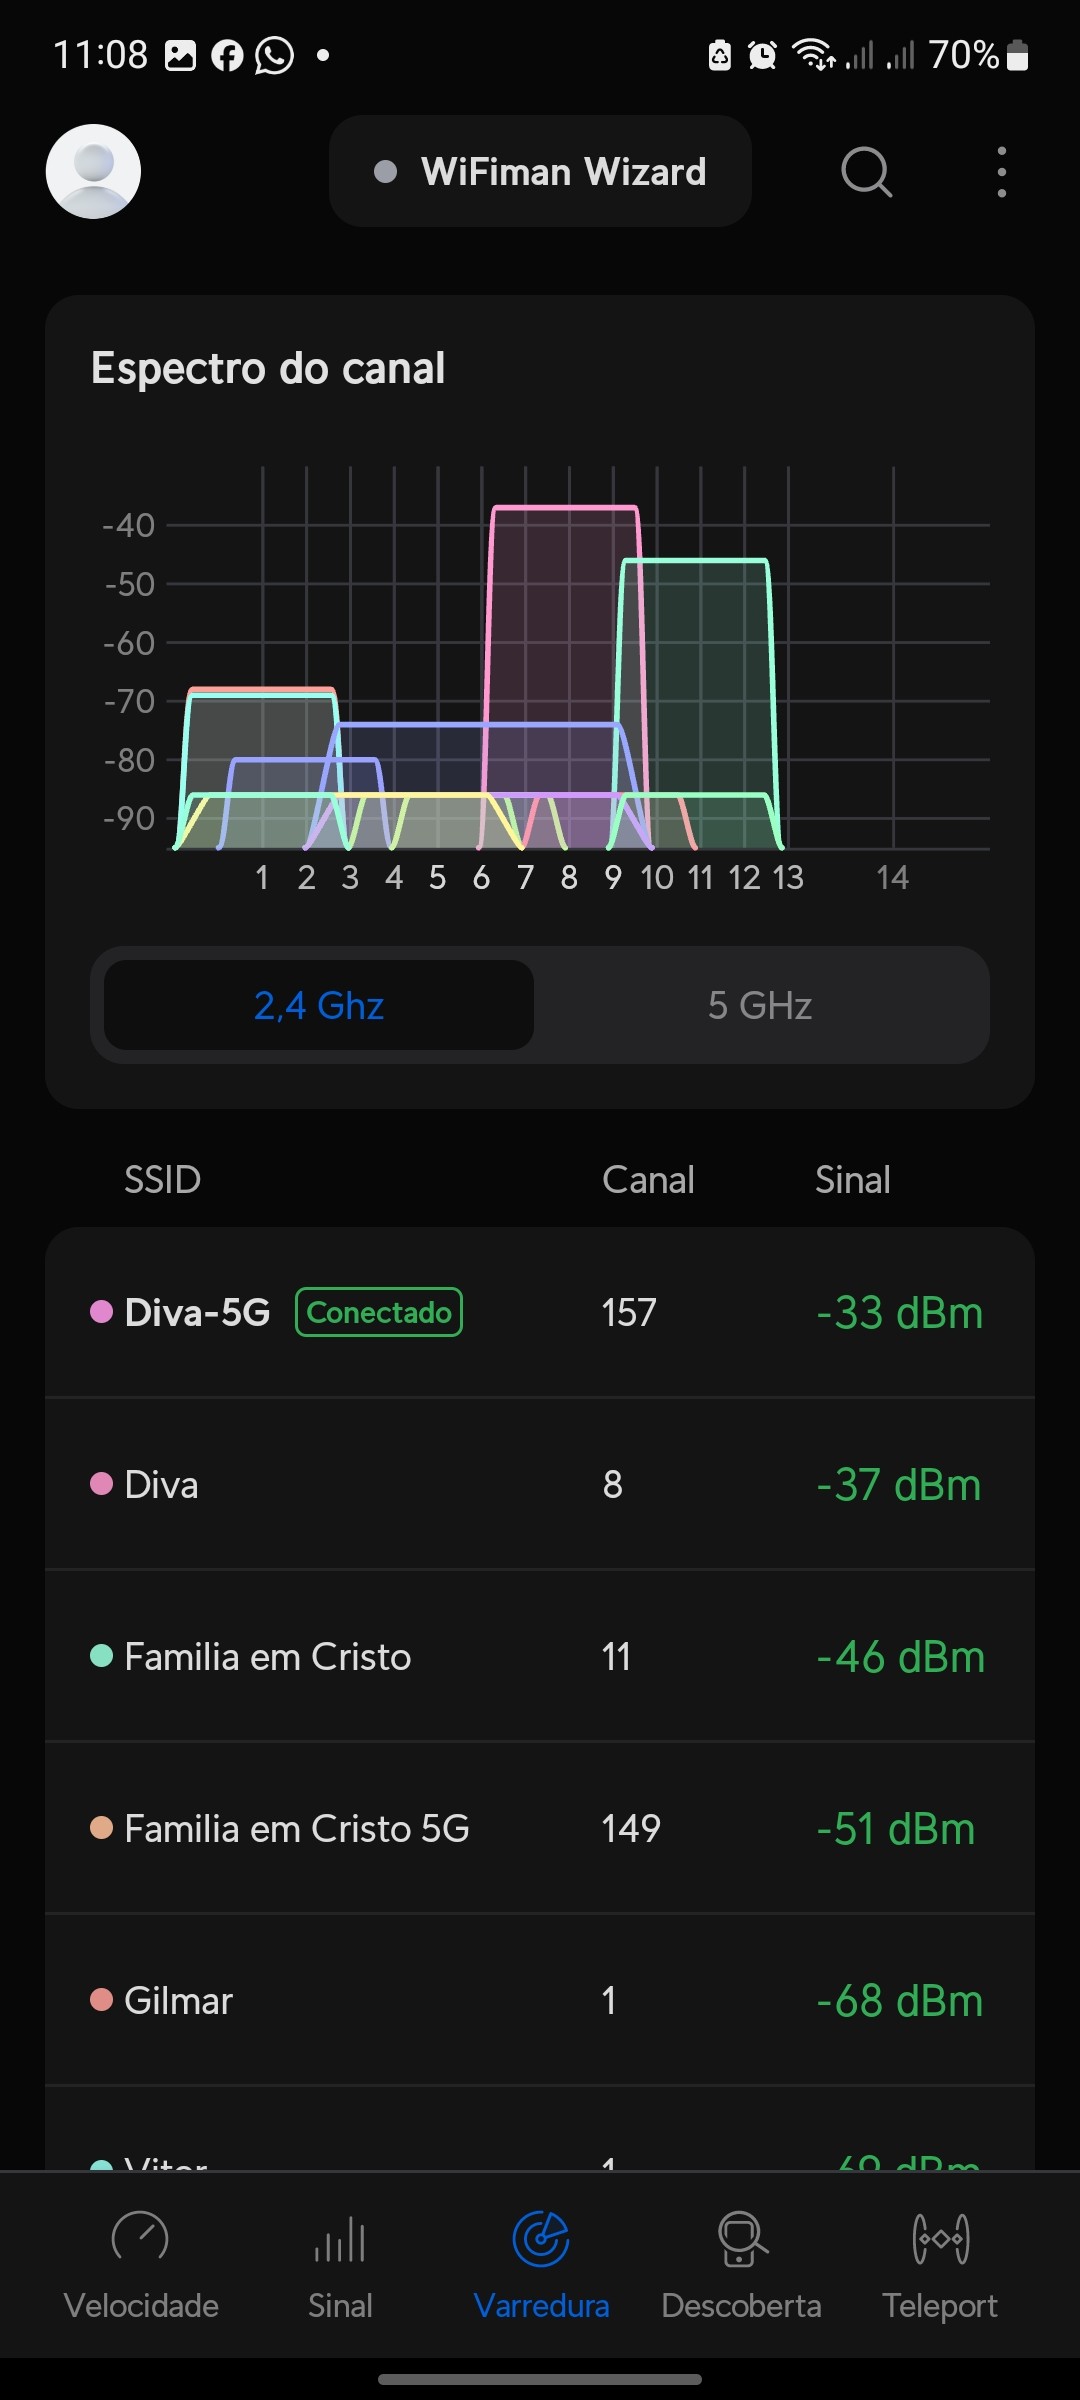Tap the Familia em Cristo 5G entry
Screen dimensions: 1080x2400
(540, 1829)
